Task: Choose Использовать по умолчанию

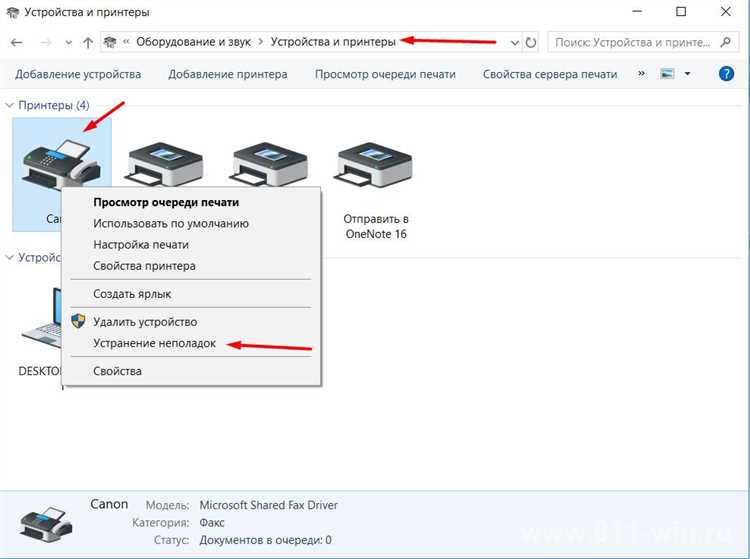Action: click(x=171, y=223)
